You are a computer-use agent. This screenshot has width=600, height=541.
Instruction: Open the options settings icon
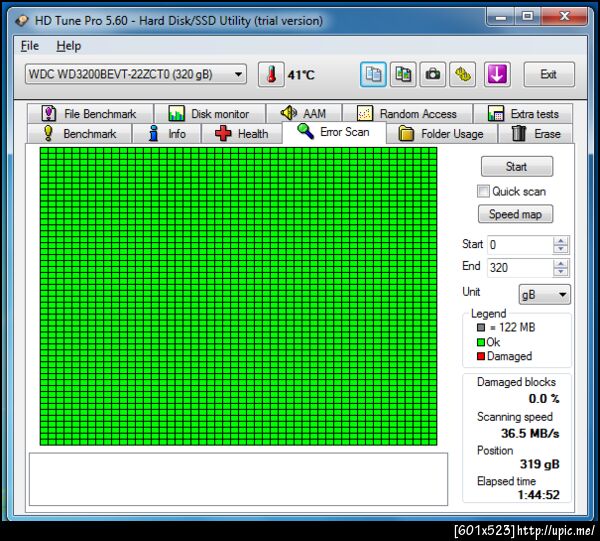(x=463, y=74)
